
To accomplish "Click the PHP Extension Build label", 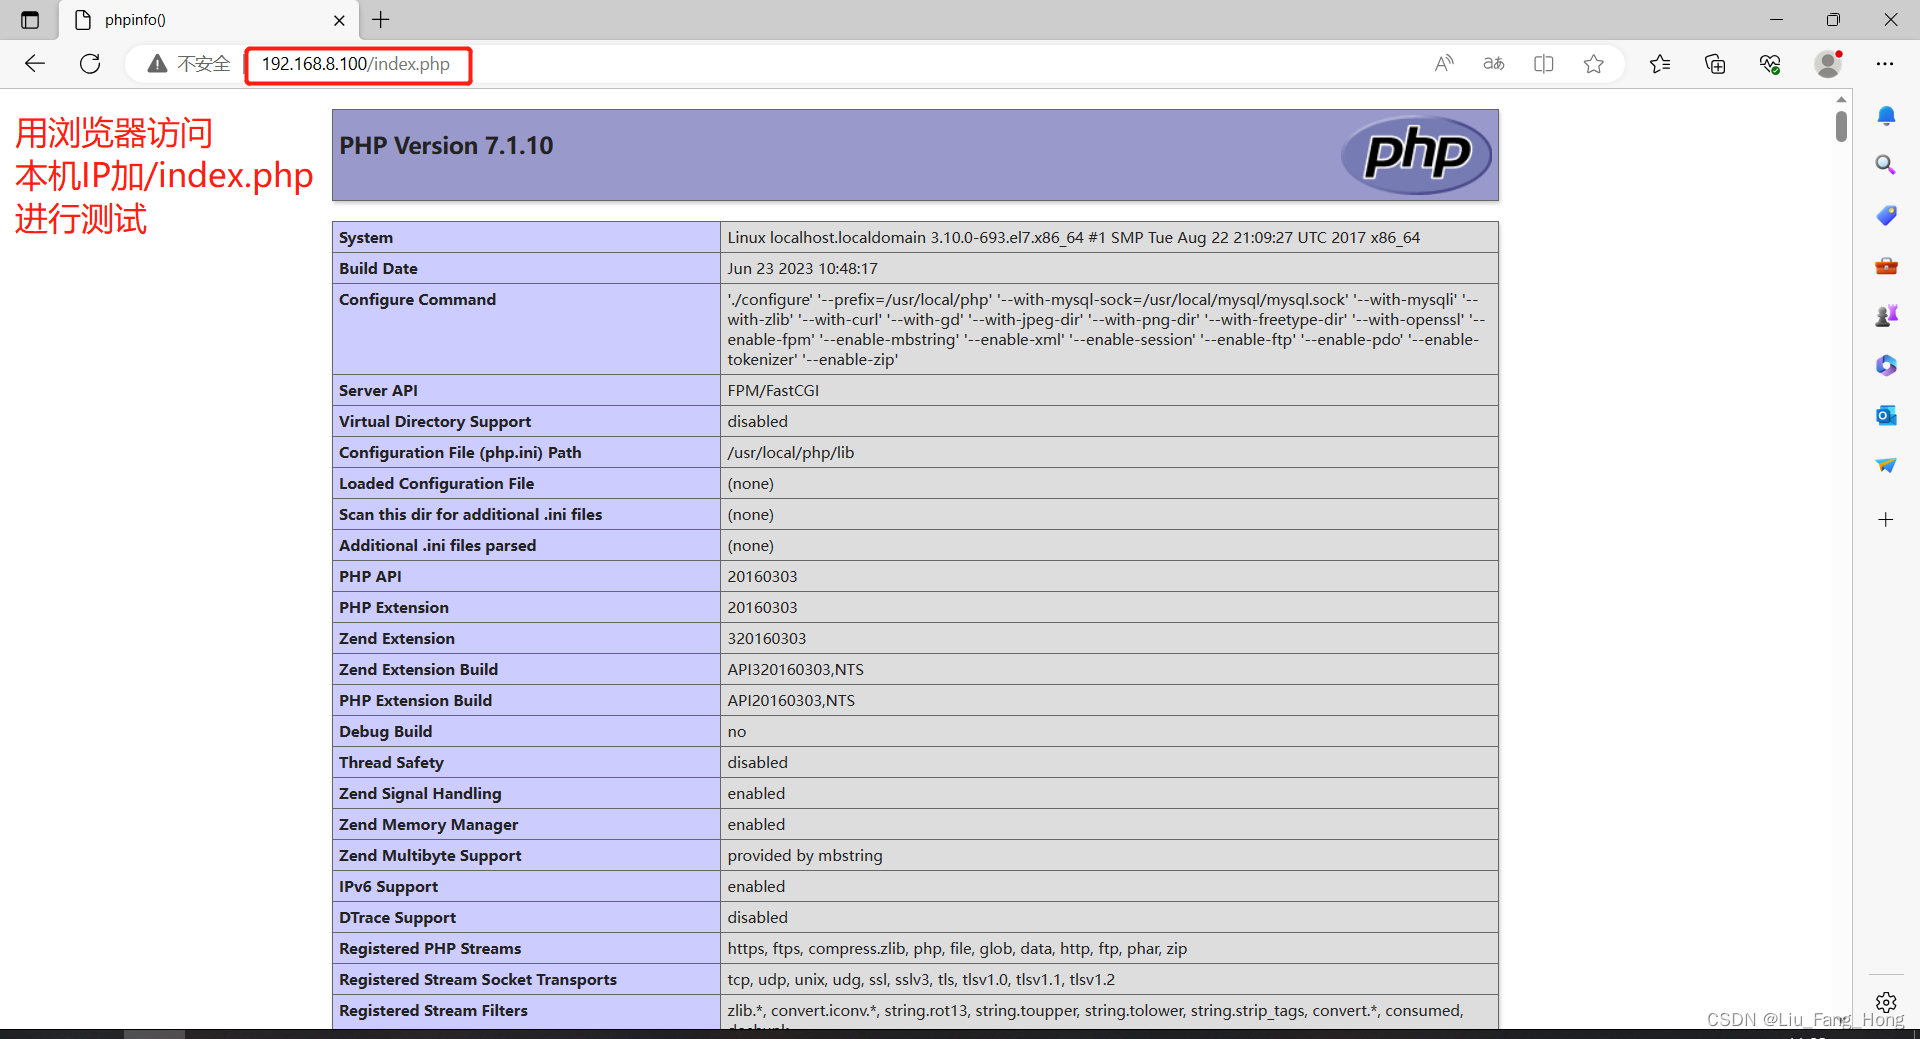I will [x=415, y=701].
